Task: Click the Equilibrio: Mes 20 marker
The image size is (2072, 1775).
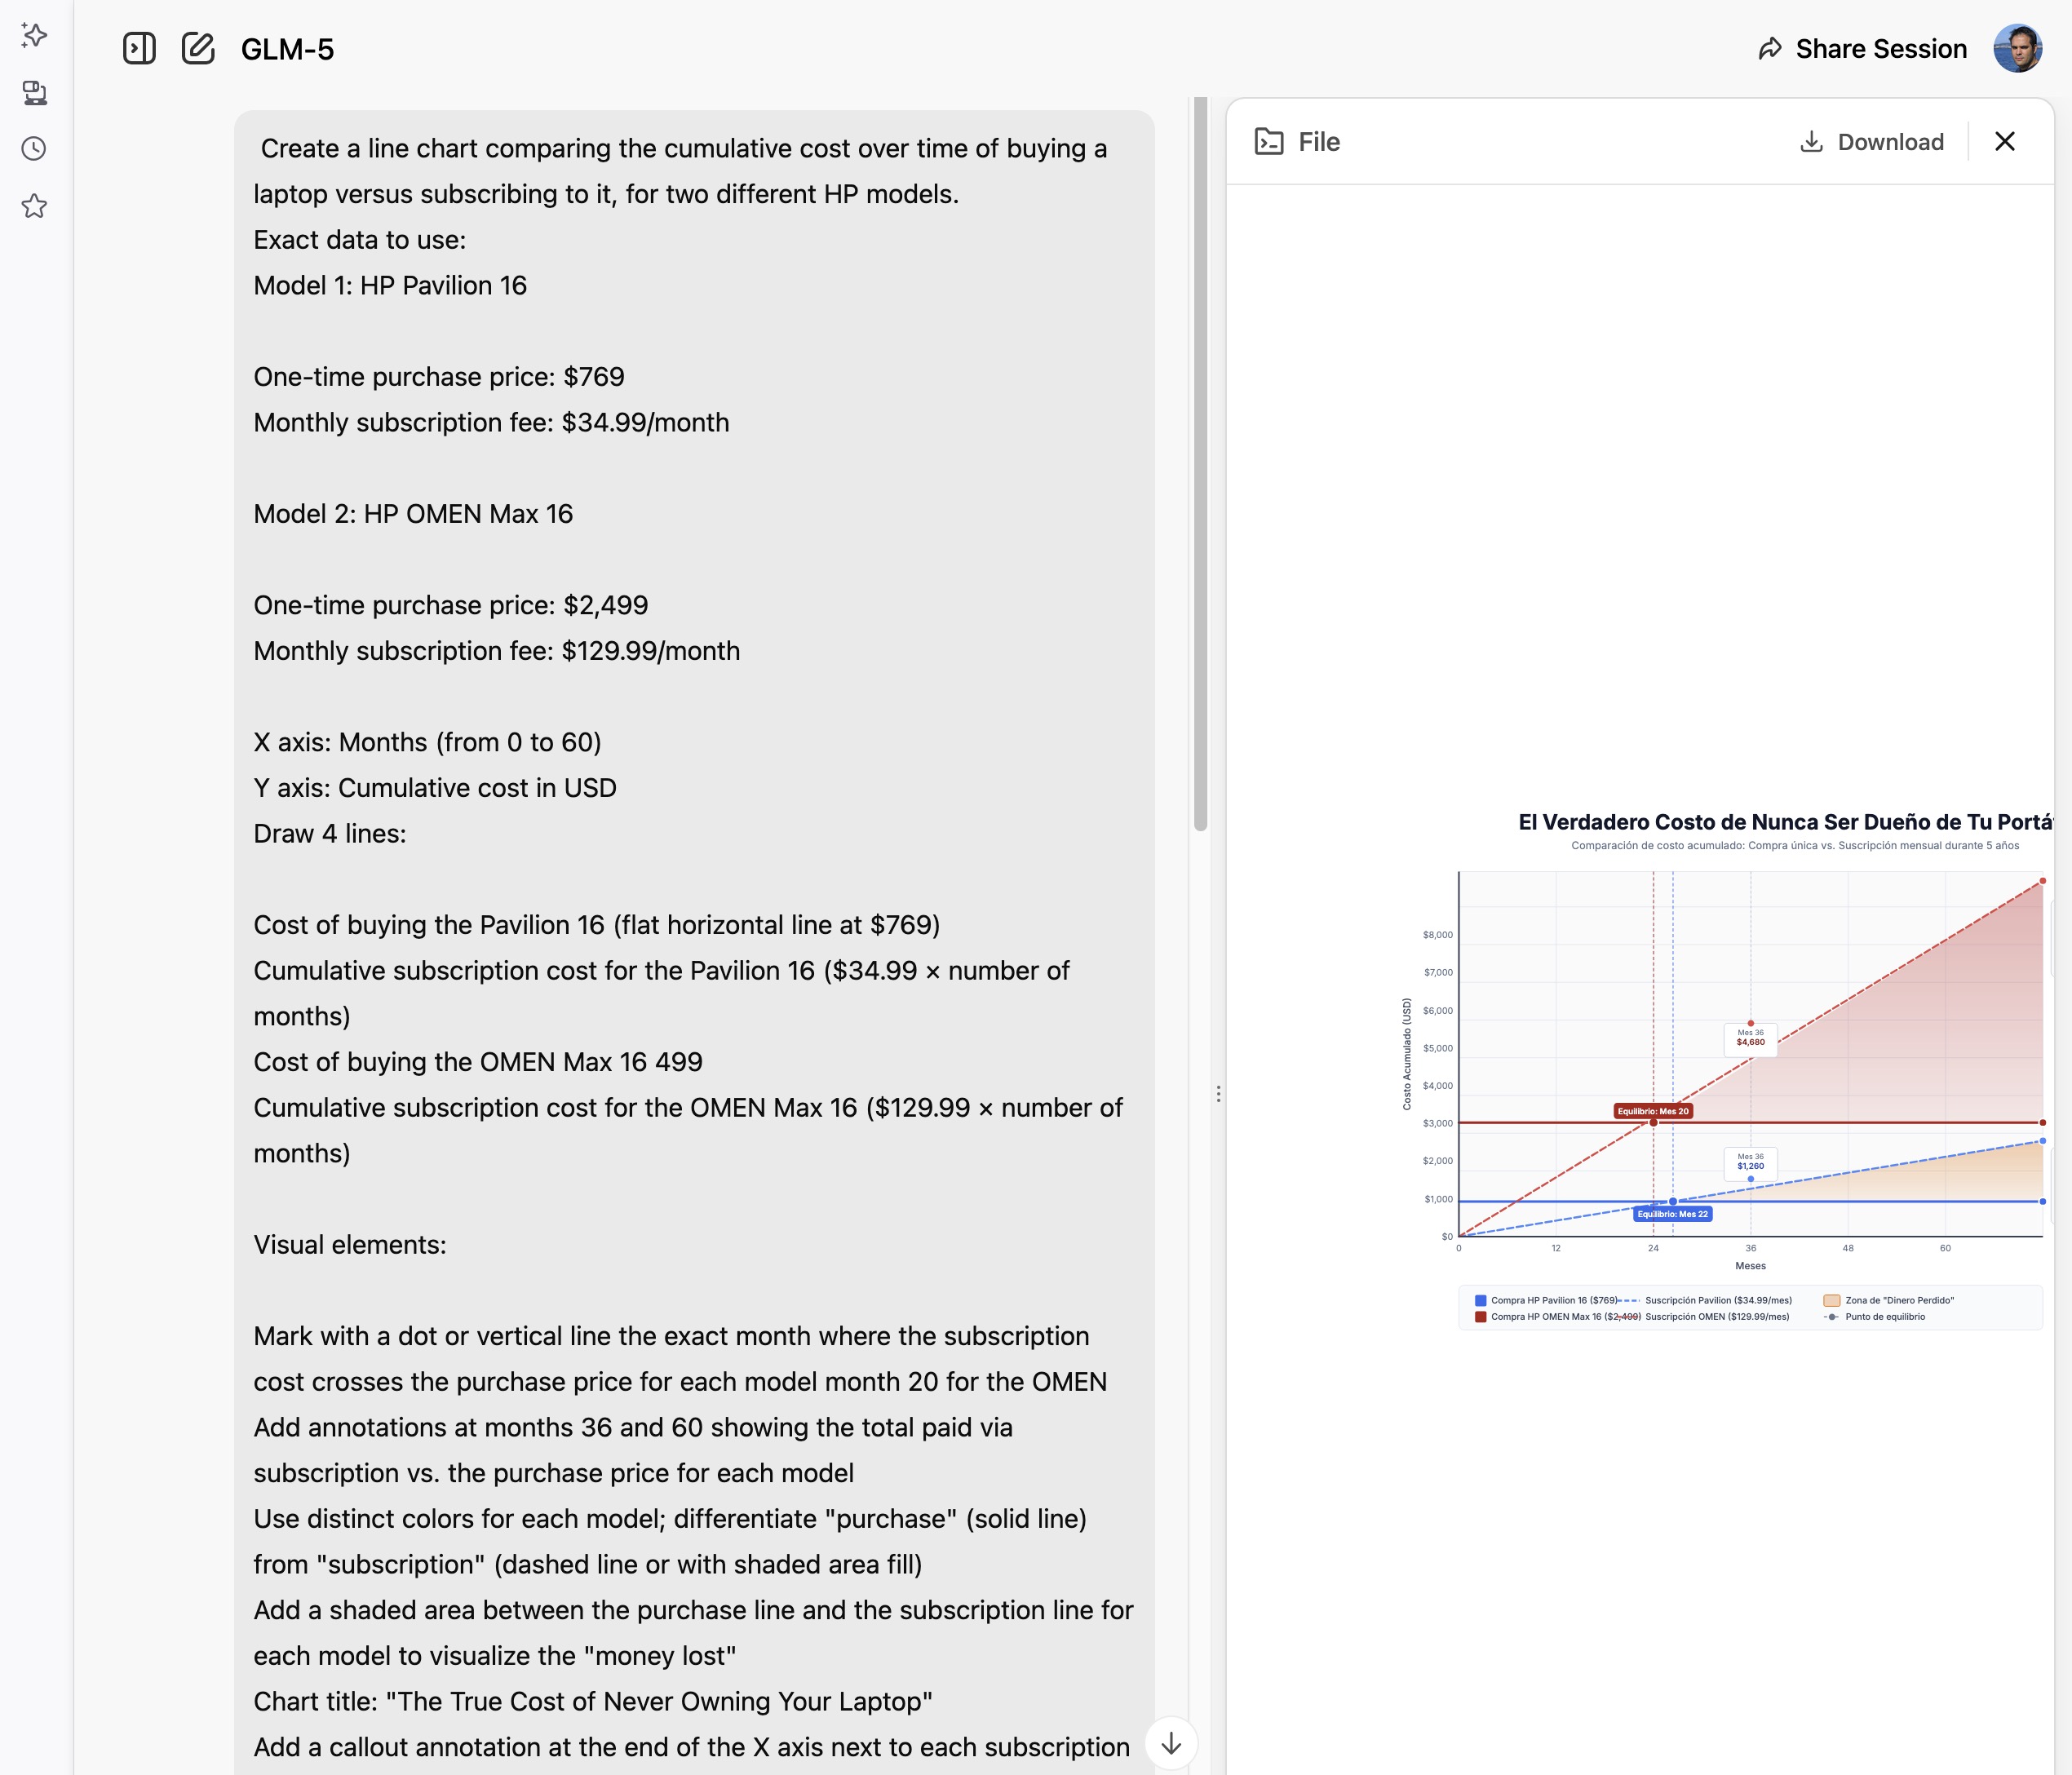Action: click(x=1653, y=1112)
